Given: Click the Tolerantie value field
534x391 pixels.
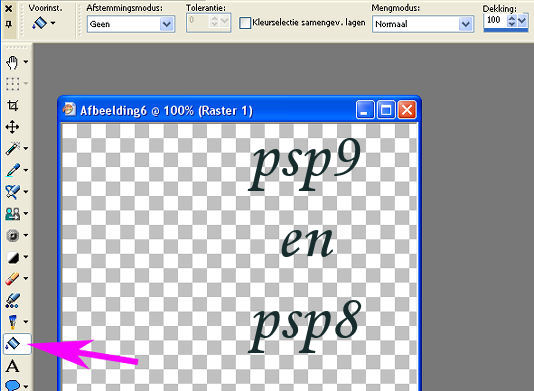Looking at the screenshot, I should (x=199, y=22).
